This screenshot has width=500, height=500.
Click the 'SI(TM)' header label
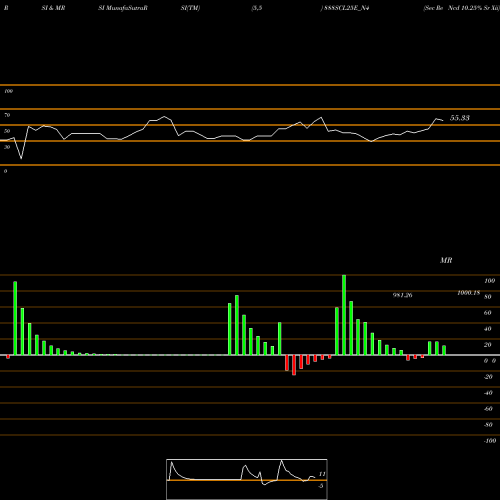point(190,8)
